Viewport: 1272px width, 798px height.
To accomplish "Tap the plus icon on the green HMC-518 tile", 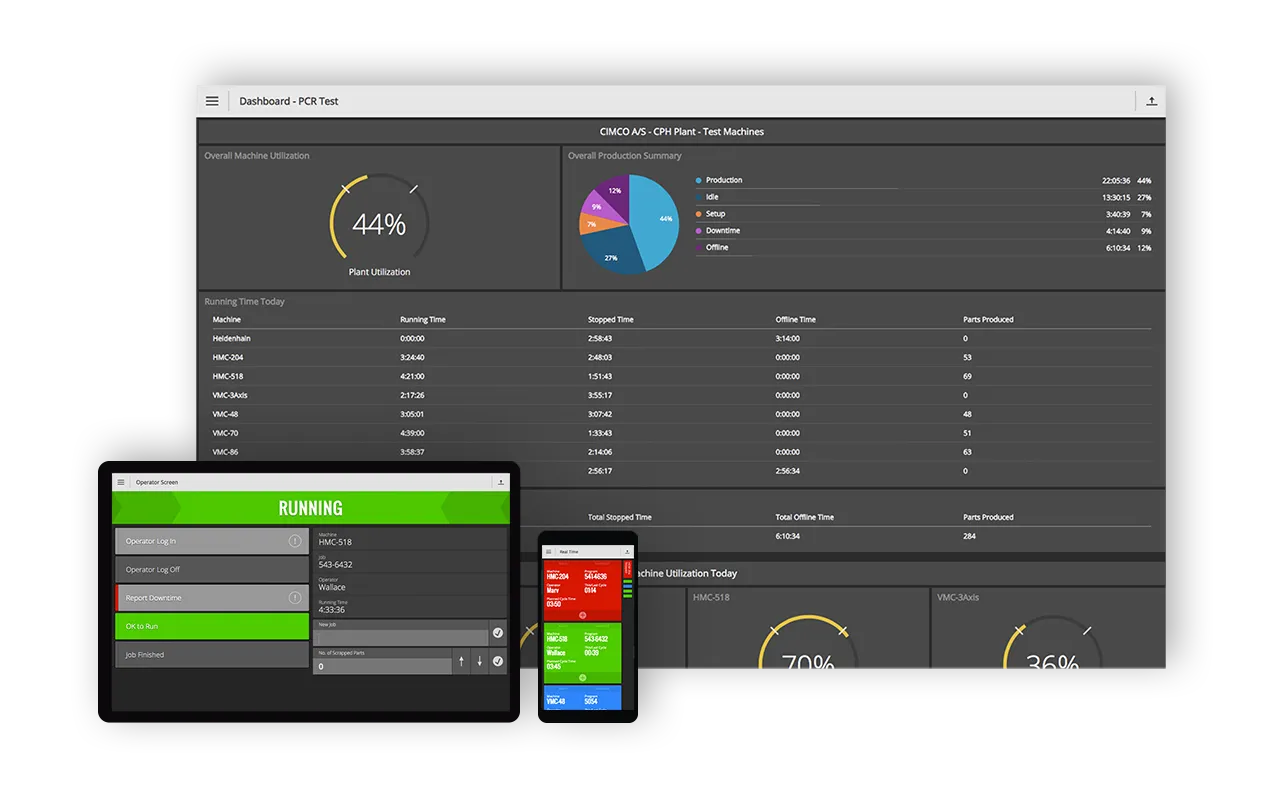I will [582, 677].
